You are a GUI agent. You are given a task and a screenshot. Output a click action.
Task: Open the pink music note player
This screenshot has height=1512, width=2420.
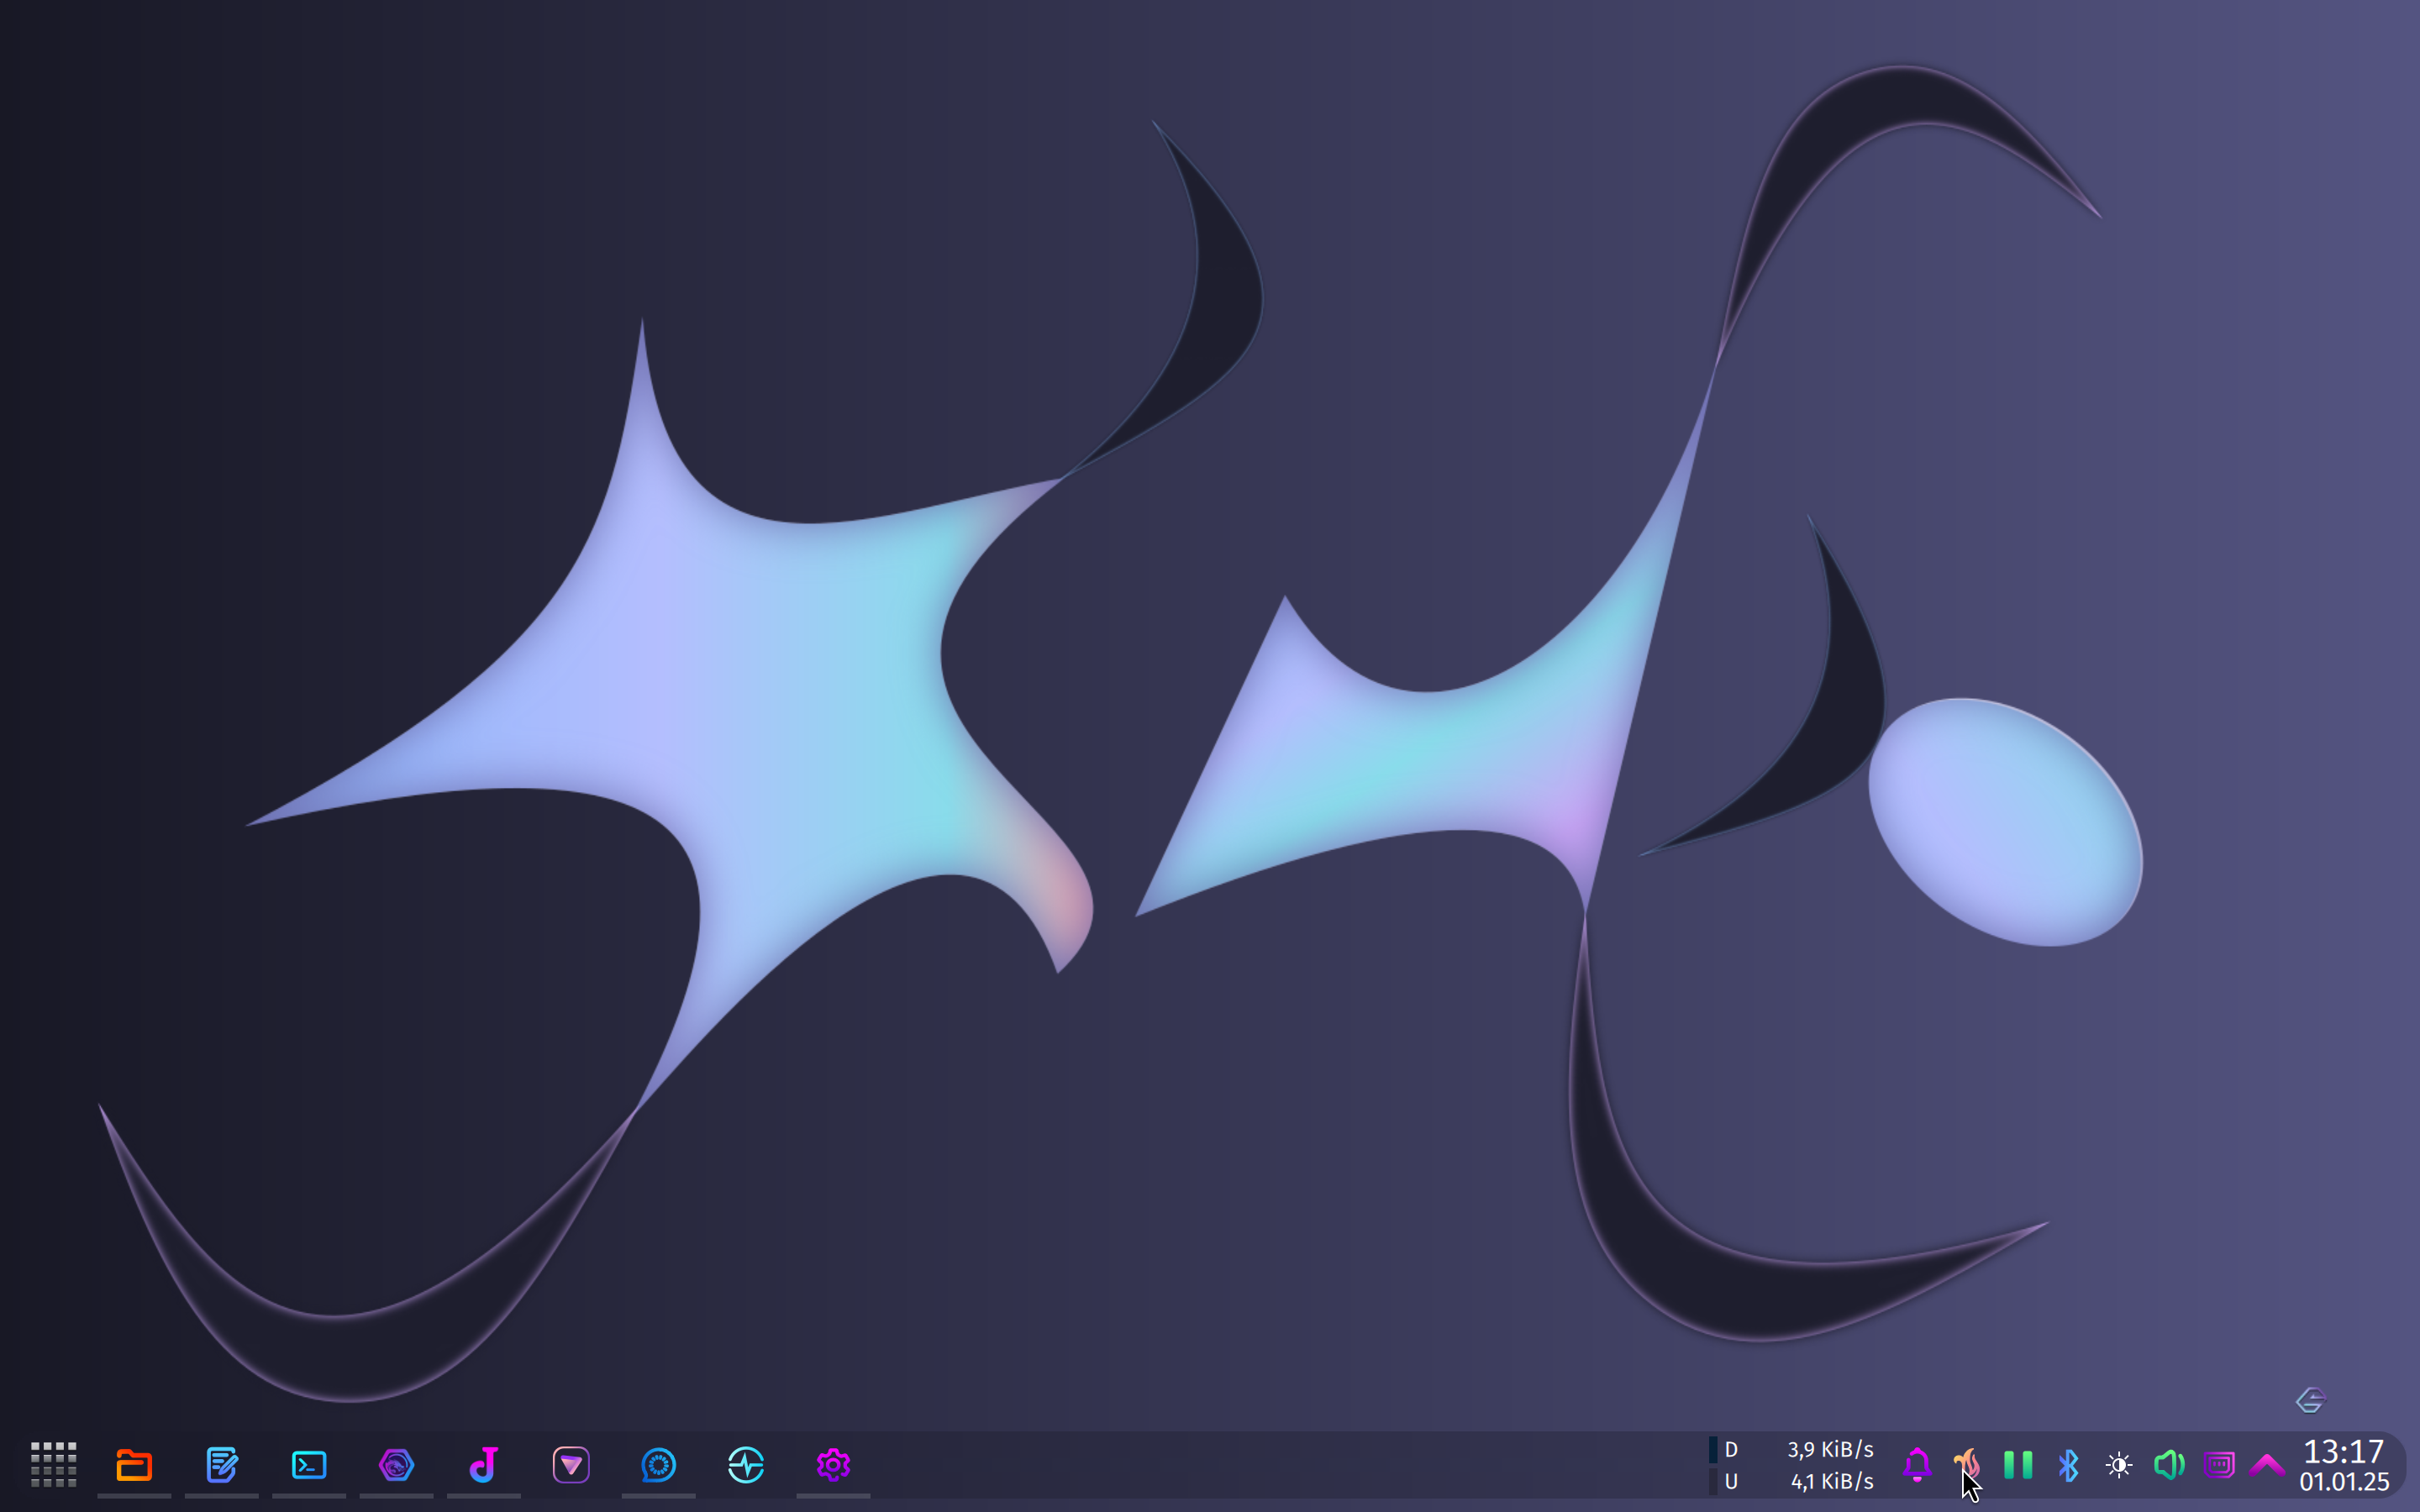point(484,1465)
